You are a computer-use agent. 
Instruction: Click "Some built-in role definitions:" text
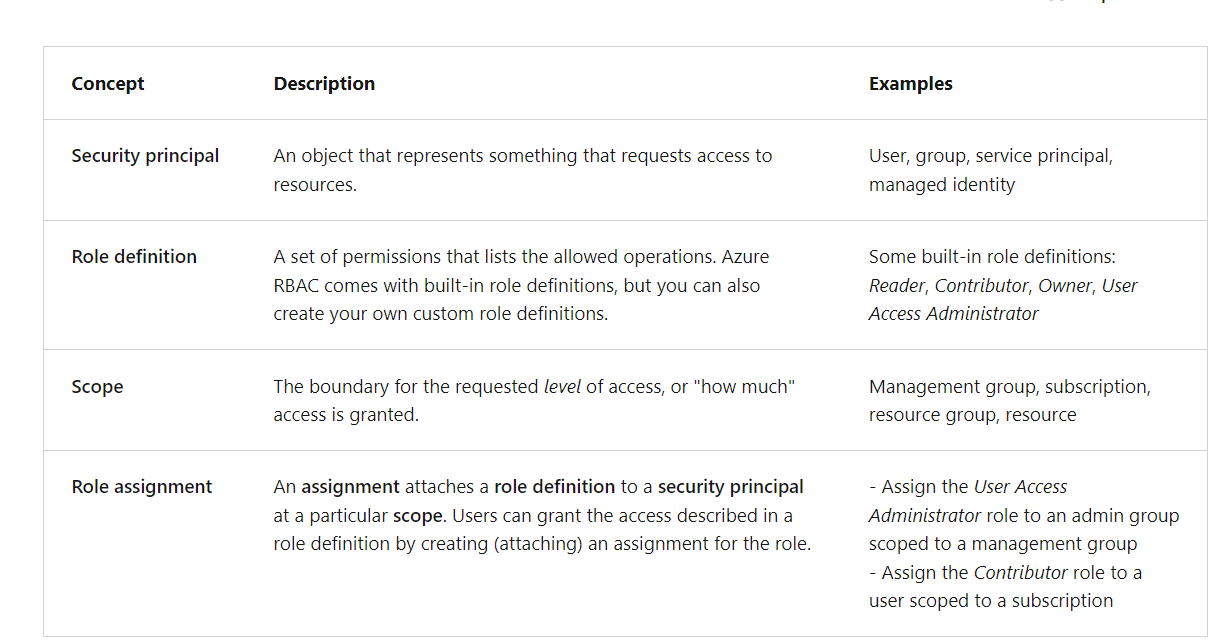992,257
